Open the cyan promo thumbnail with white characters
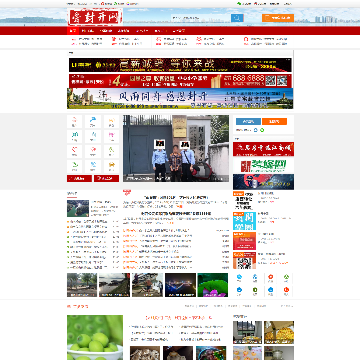The height and width of the screenshot is (360, 360). click(244, 221)
